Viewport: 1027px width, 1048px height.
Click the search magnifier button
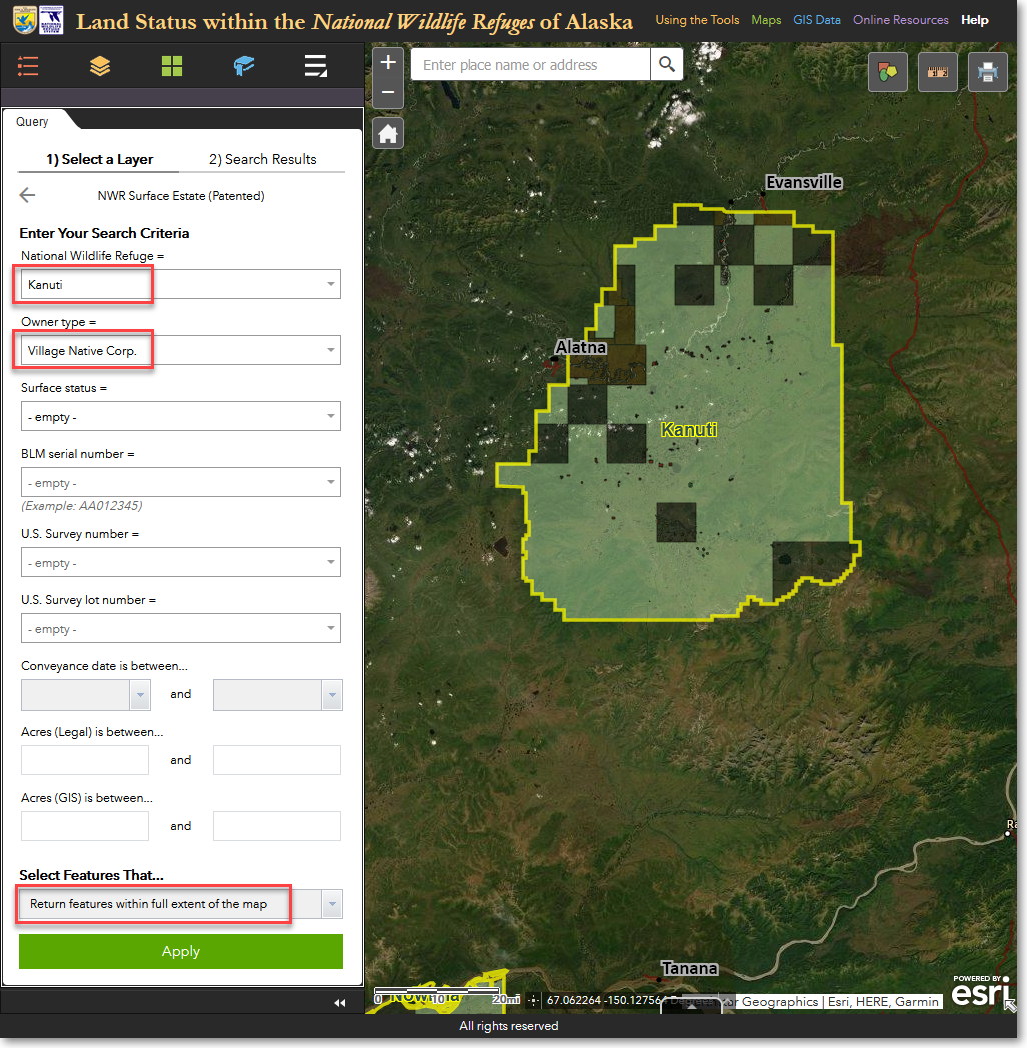pyautogui.click(x=666, y=65)
